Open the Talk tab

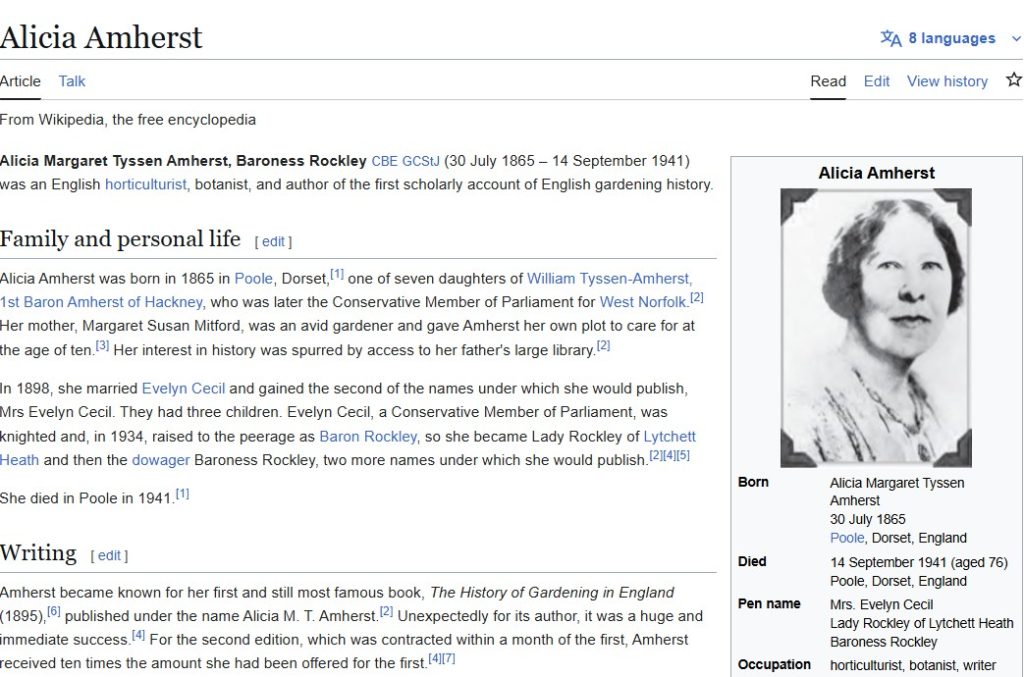(71, 81)
